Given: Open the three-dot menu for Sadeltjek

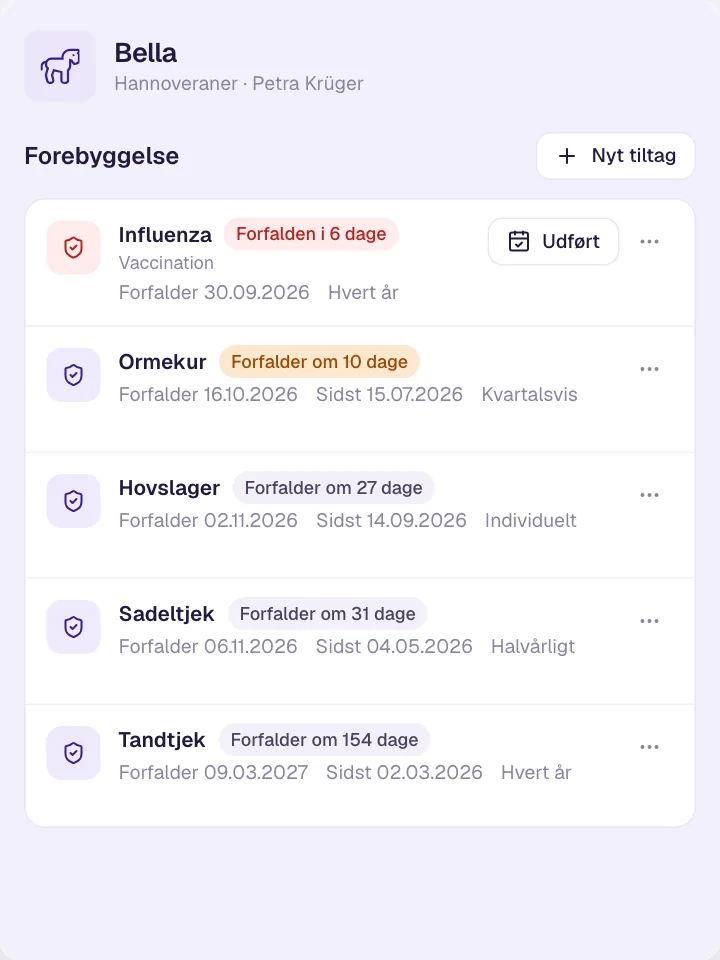Looking at the screenshot, I should pos(650,621).
